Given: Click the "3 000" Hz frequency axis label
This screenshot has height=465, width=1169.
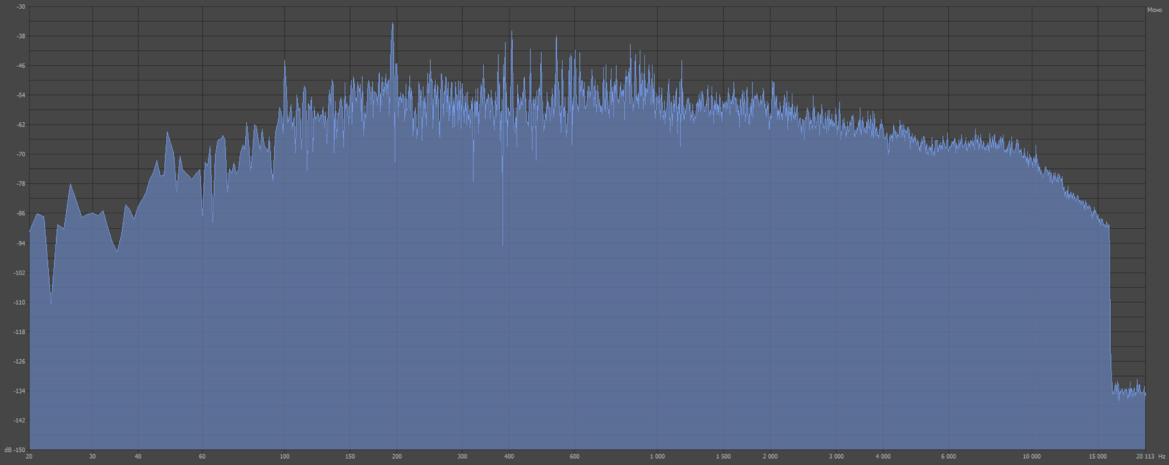Looking at the screenshot, I should (836, 455).
